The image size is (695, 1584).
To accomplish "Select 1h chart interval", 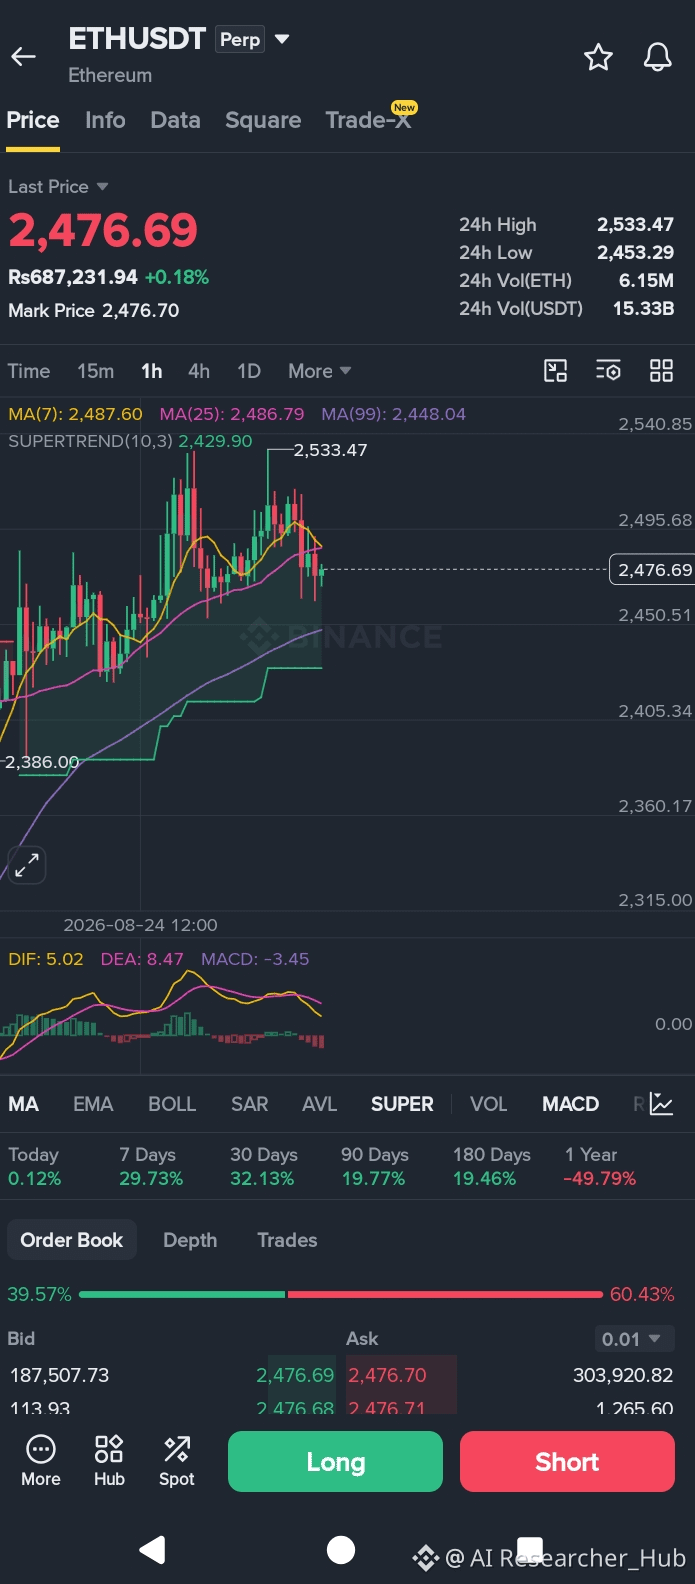I will [x=152, y=371].
